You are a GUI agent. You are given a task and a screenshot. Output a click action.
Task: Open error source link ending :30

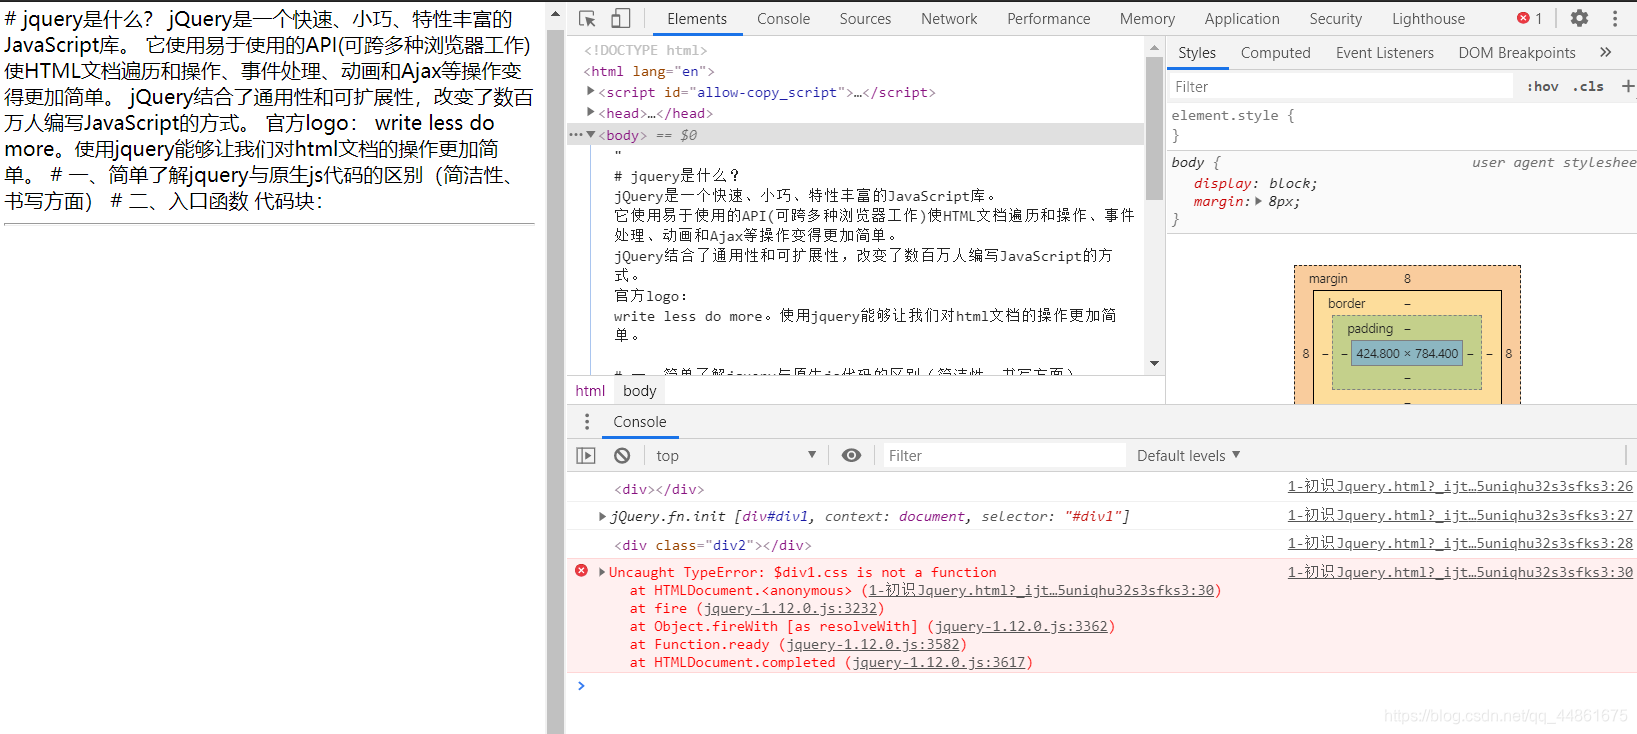[1460, 572]
